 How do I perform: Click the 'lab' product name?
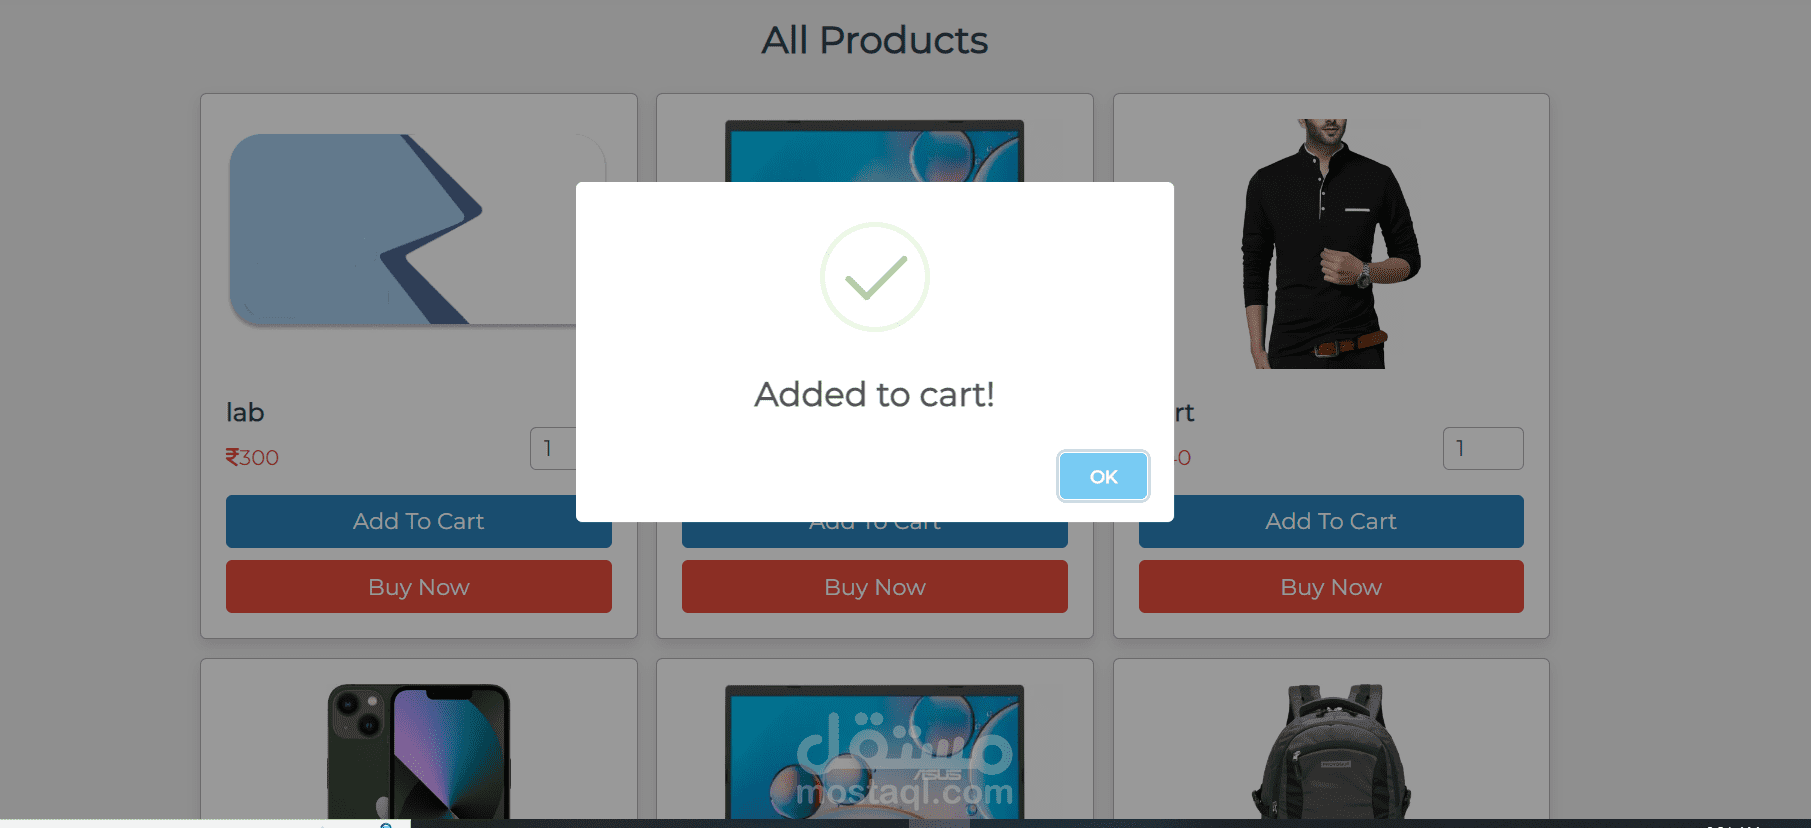pos(245,413)
